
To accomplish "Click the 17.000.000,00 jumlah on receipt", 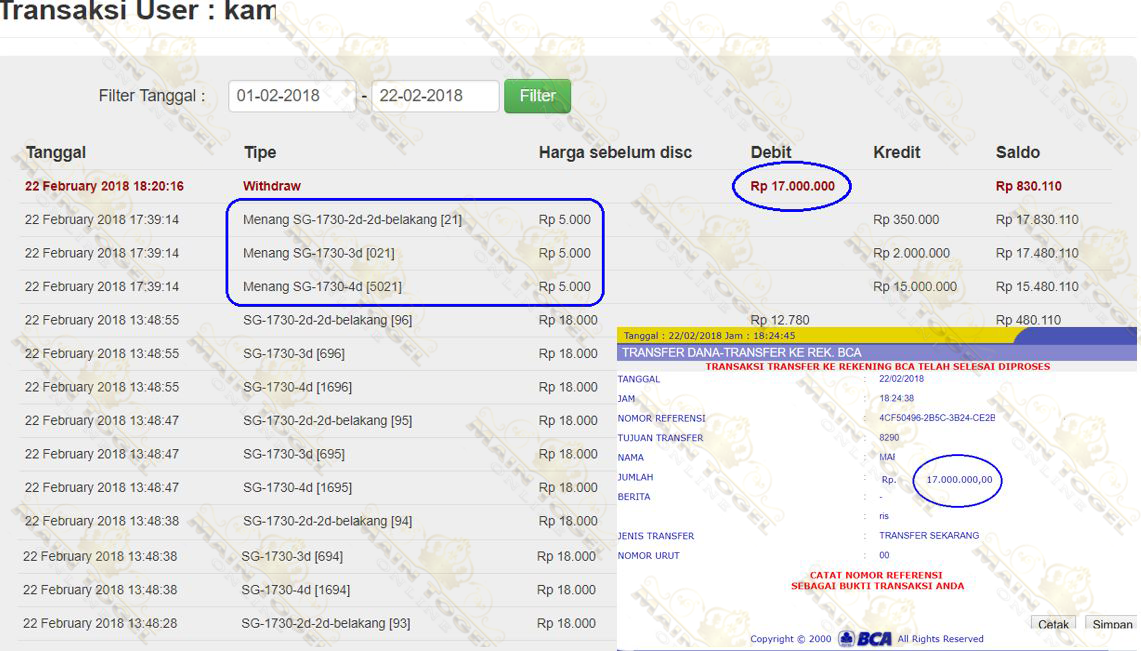I will [x=959, y=480].
